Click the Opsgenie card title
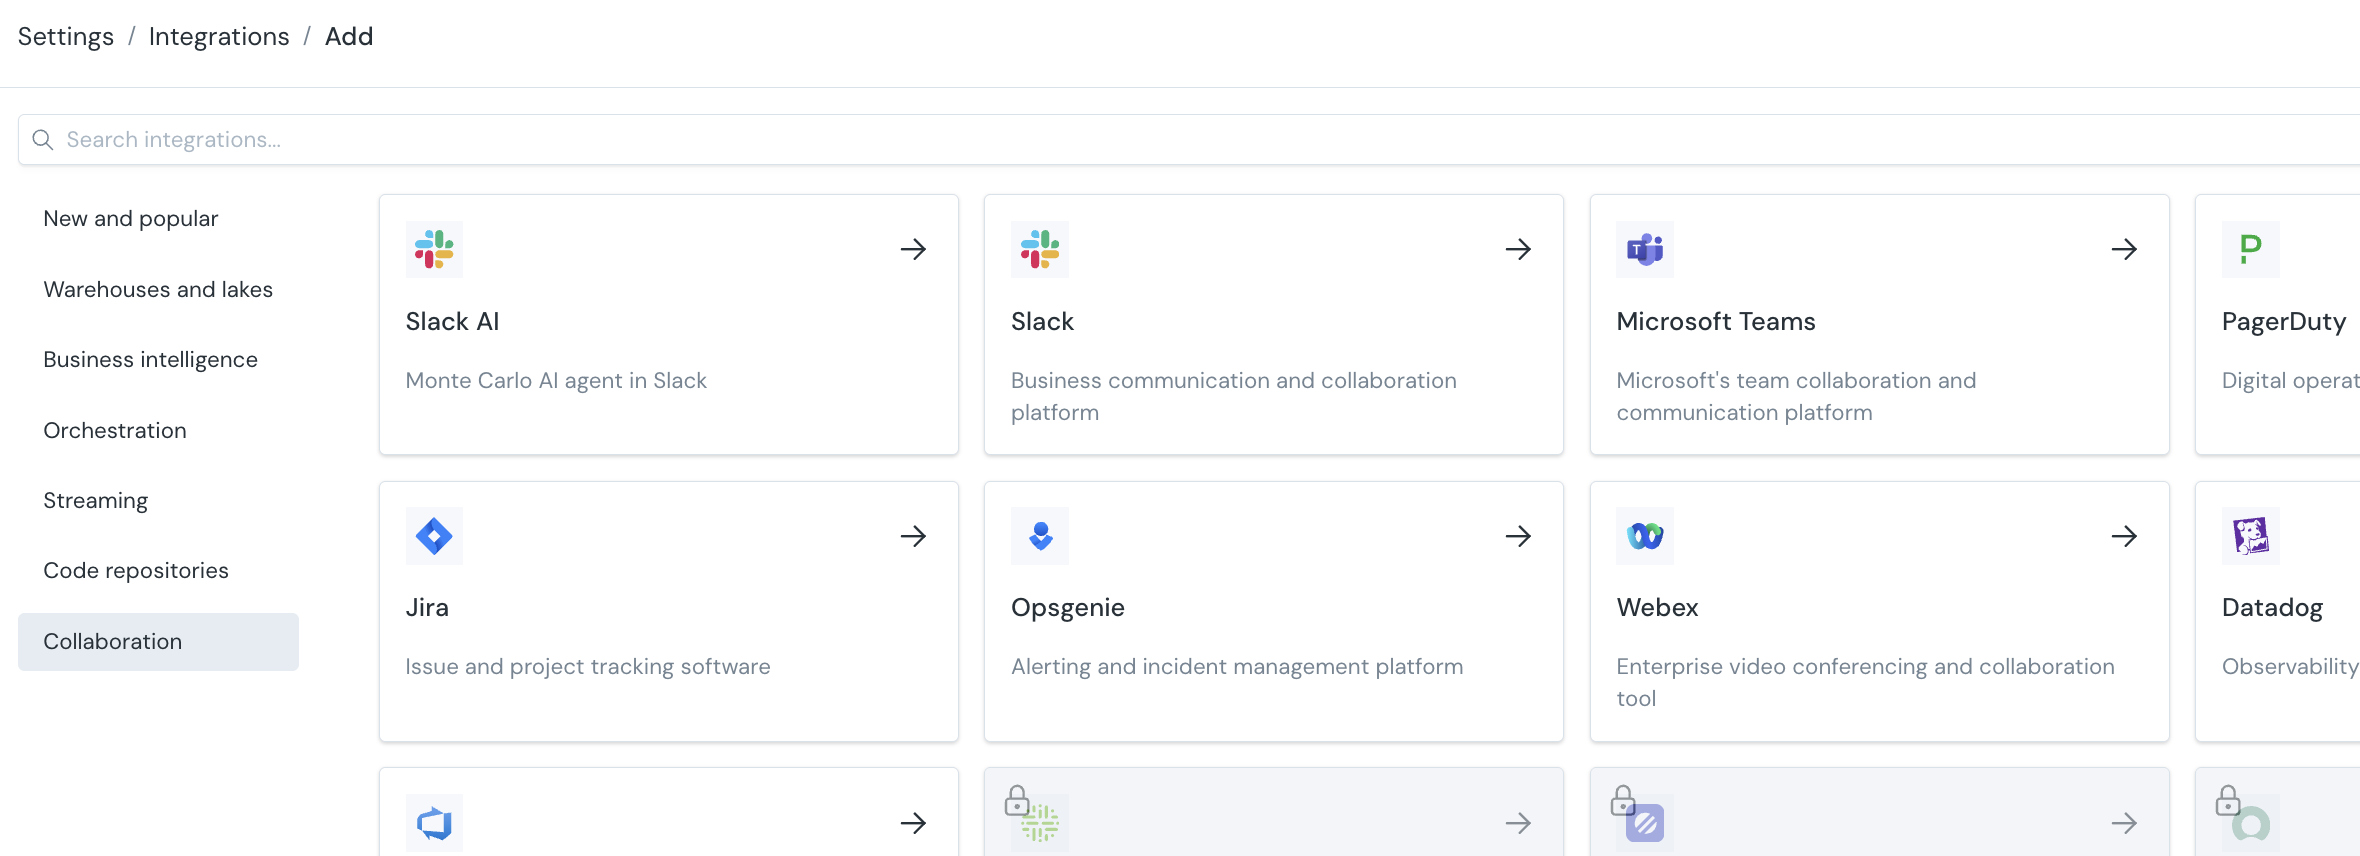 [x=1068, y=608]
